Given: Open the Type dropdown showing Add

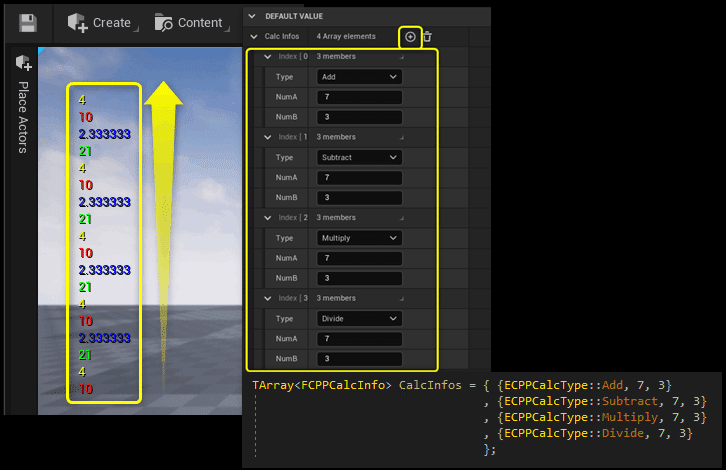Looking at the screenshot, I should point(359,77).
